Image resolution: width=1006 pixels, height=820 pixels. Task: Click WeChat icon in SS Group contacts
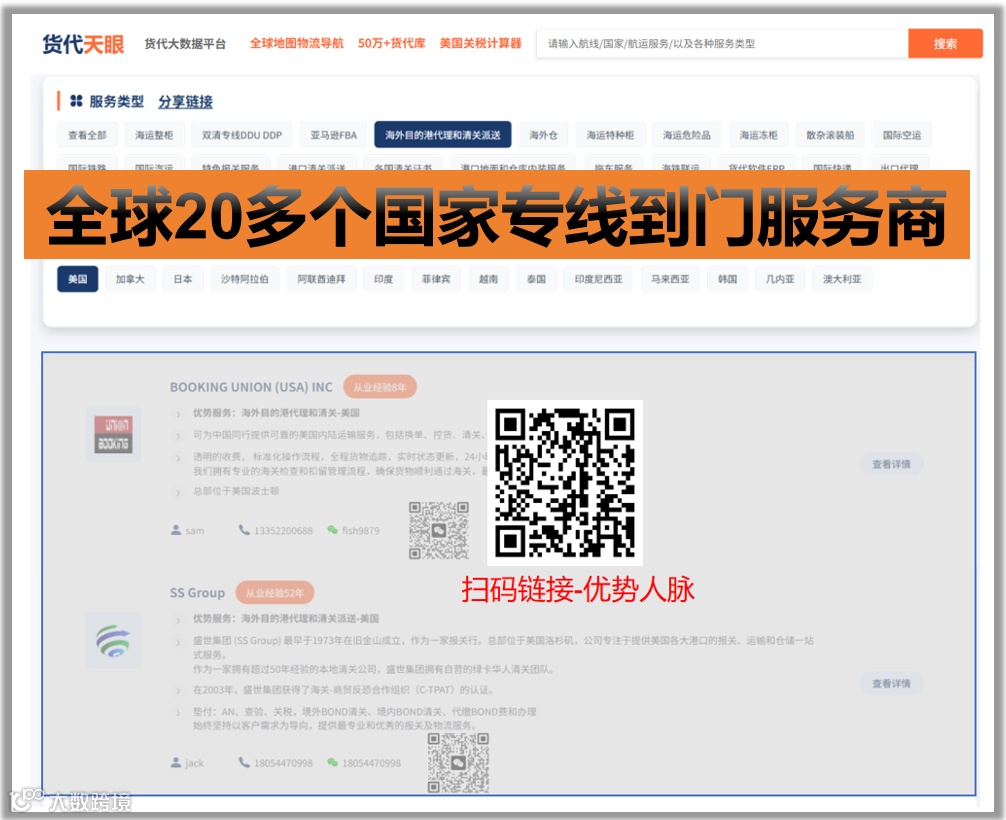(x=332, y=762)
